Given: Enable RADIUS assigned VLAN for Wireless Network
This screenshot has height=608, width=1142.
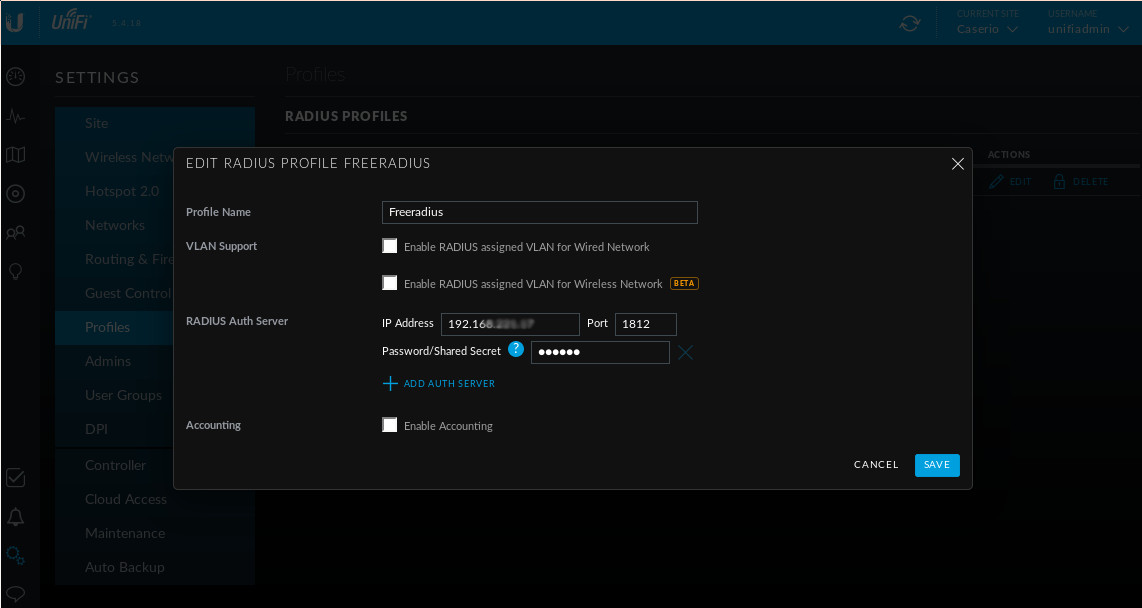Looking at the screenshot, I should click(x=390, y=283).
